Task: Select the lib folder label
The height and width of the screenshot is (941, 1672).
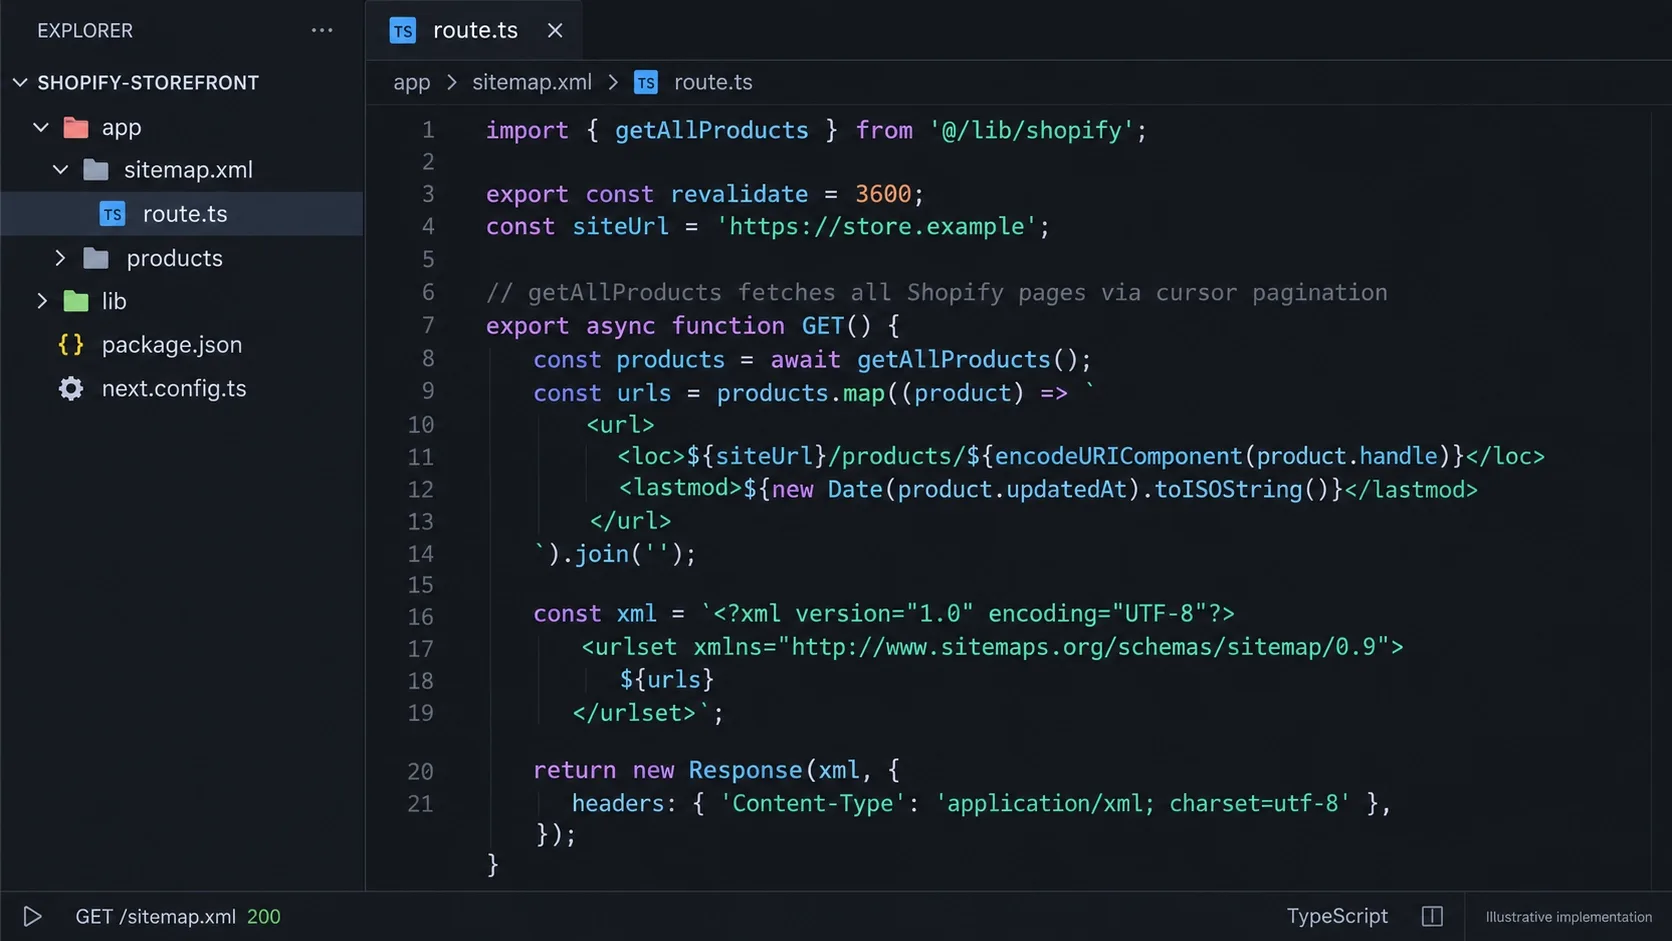Action: [114, 301]
